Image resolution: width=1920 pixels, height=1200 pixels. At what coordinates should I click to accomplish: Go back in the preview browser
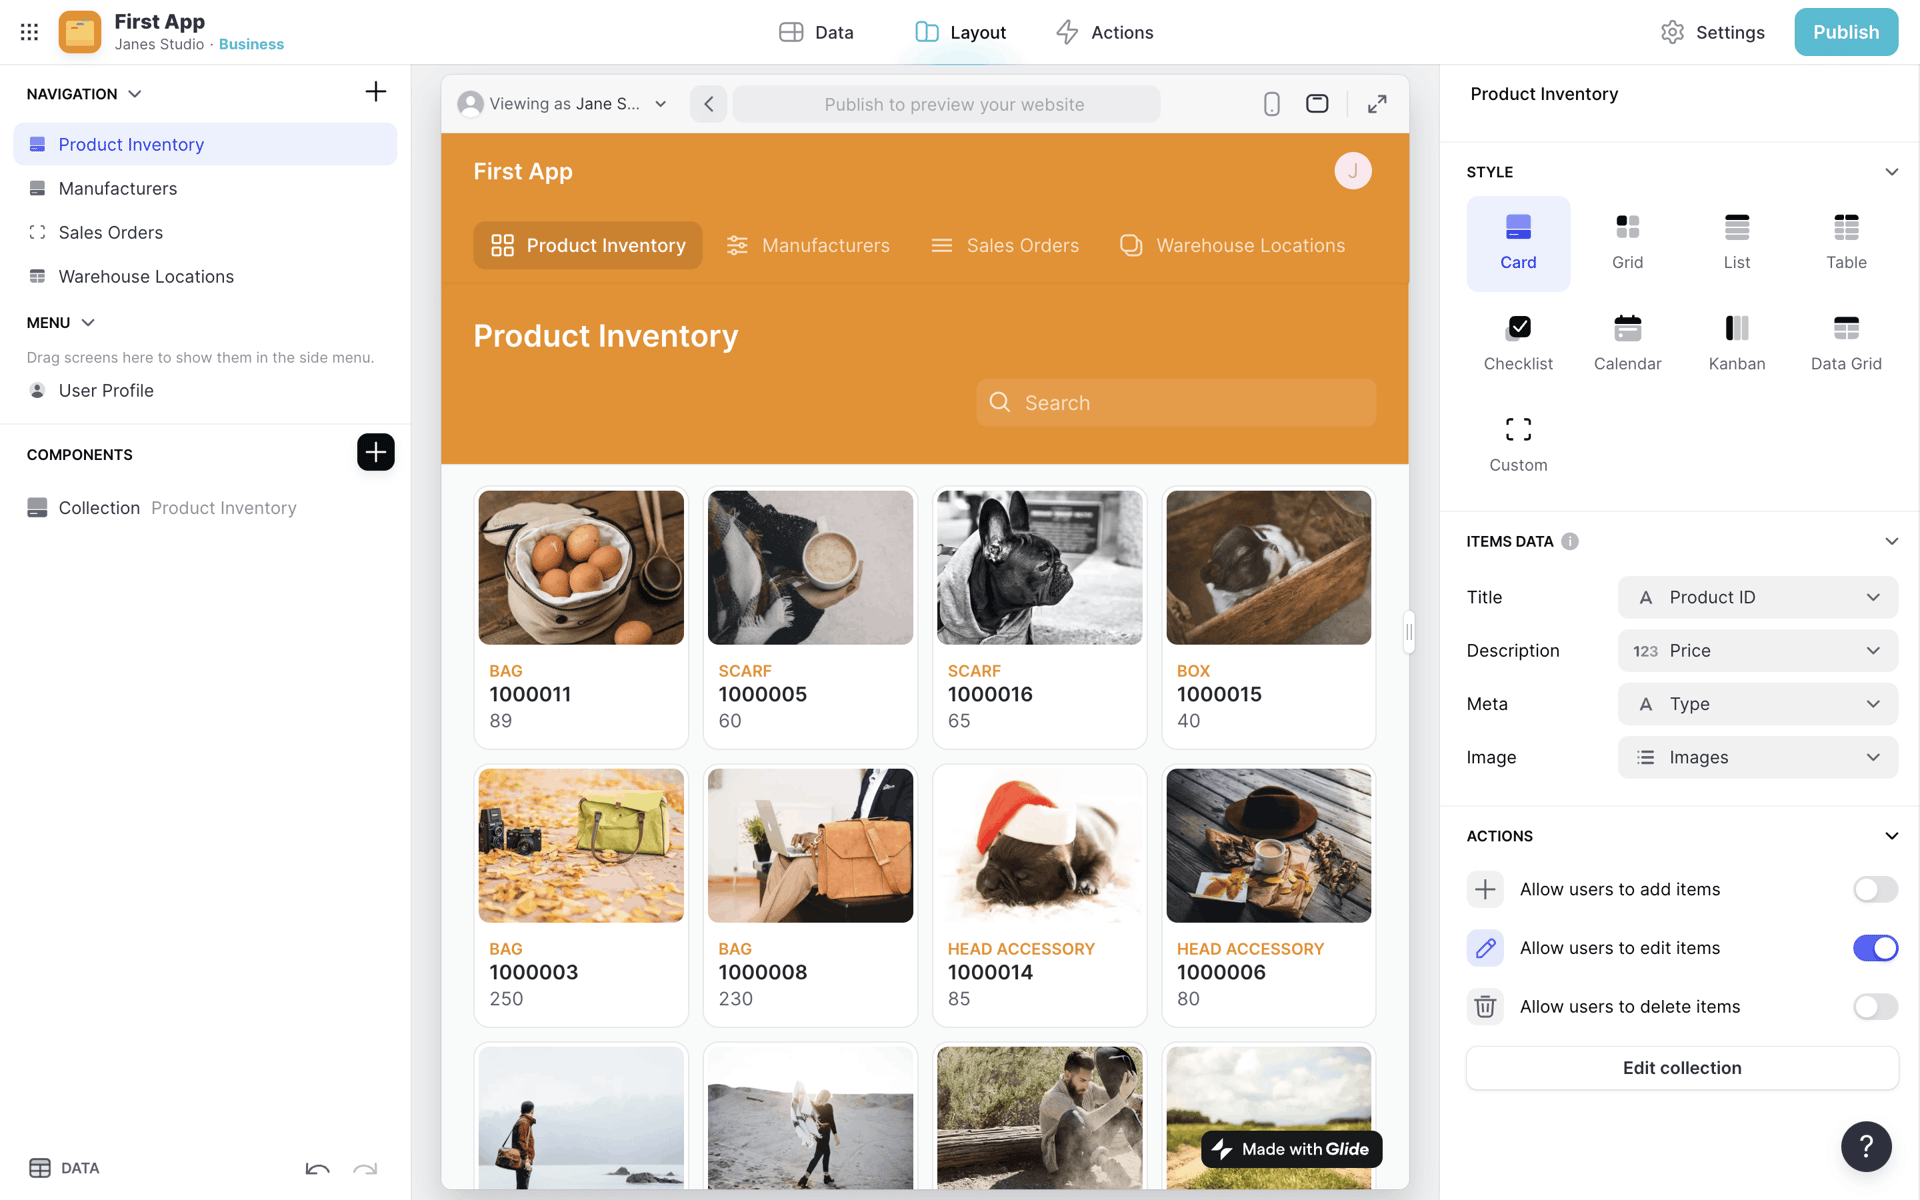708,104
